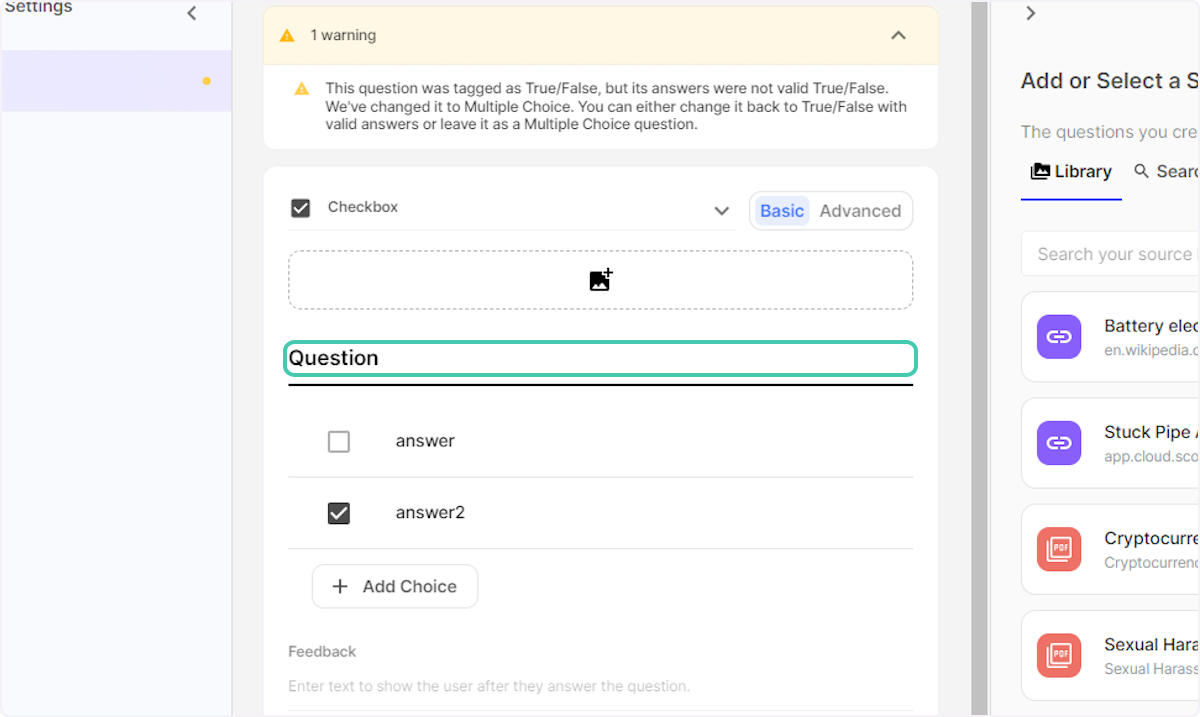Screen dimensions: 1200x717
Task: Click the Search magnifier icon next to Library
Action: (x=1143, y=171)
